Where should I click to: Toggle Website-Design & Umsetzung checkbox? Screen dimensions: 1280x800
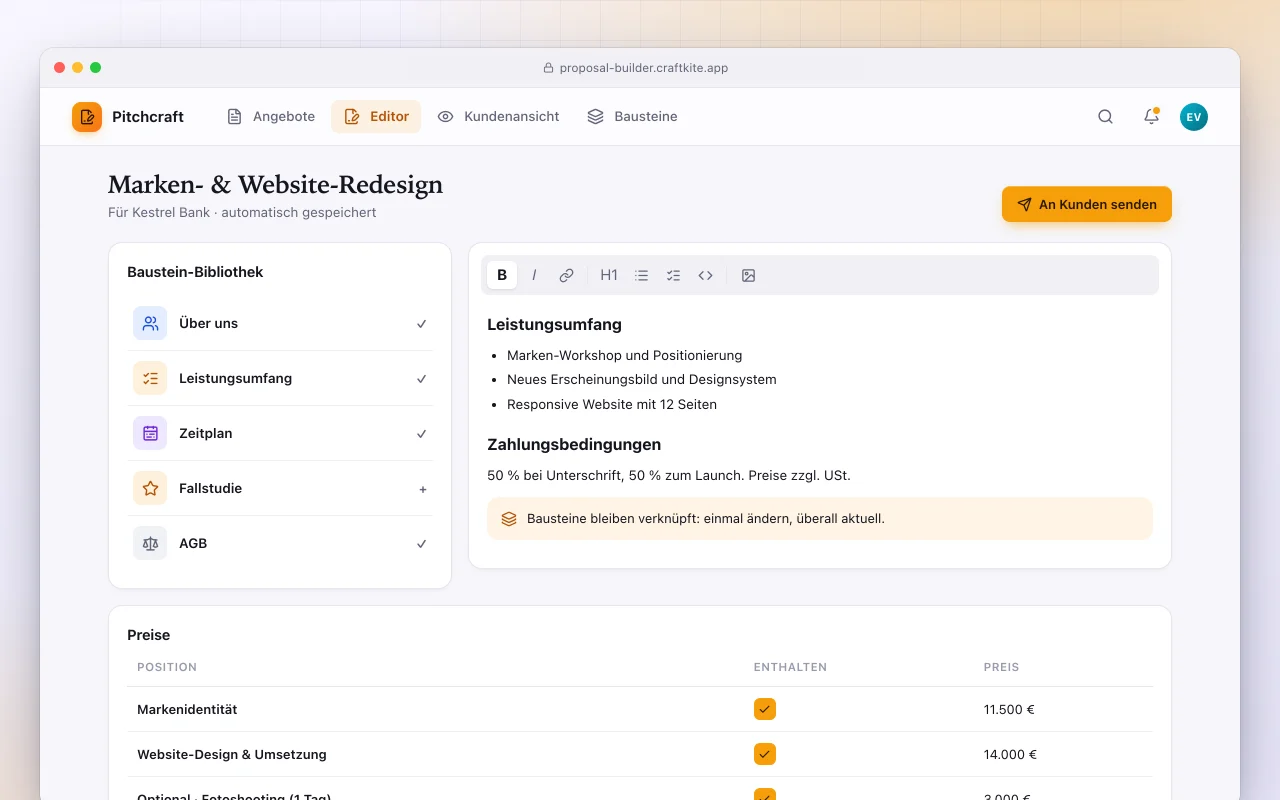coord(765,754)
